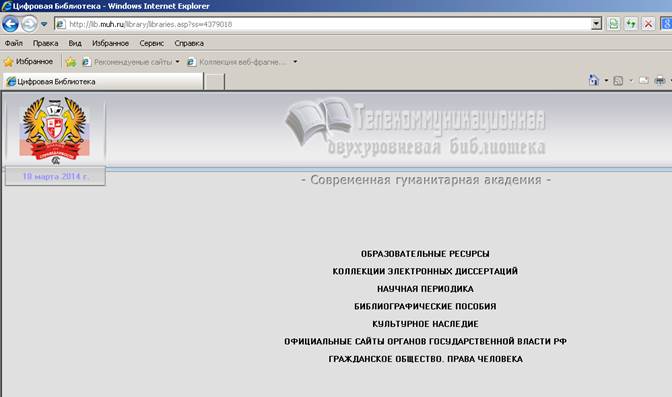Expand the Коллекция веб-фрагментов dropdown arrow
672x397 pixels.
coord(295,62)
